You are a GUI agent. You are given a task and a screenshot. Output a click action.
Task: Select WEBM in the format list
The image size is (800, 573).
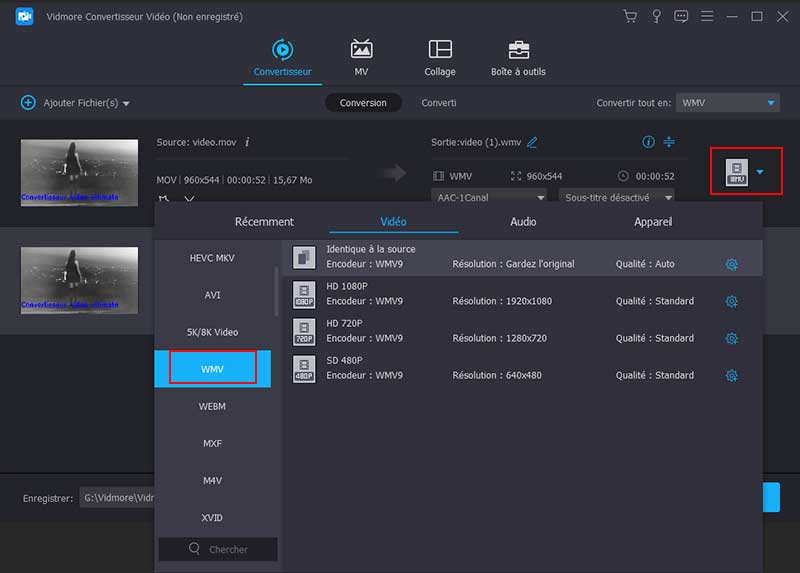coord(212,406)
